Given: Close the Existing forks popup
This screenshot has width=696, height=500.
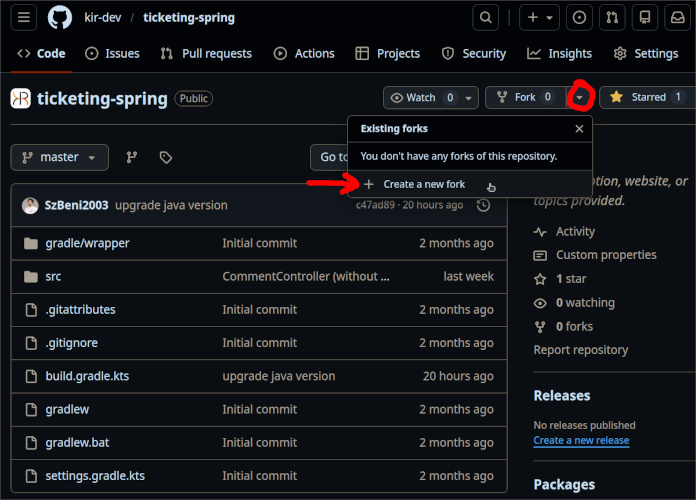Looking at the screenshot, I should pyautogui.click(x=579, y=129).
